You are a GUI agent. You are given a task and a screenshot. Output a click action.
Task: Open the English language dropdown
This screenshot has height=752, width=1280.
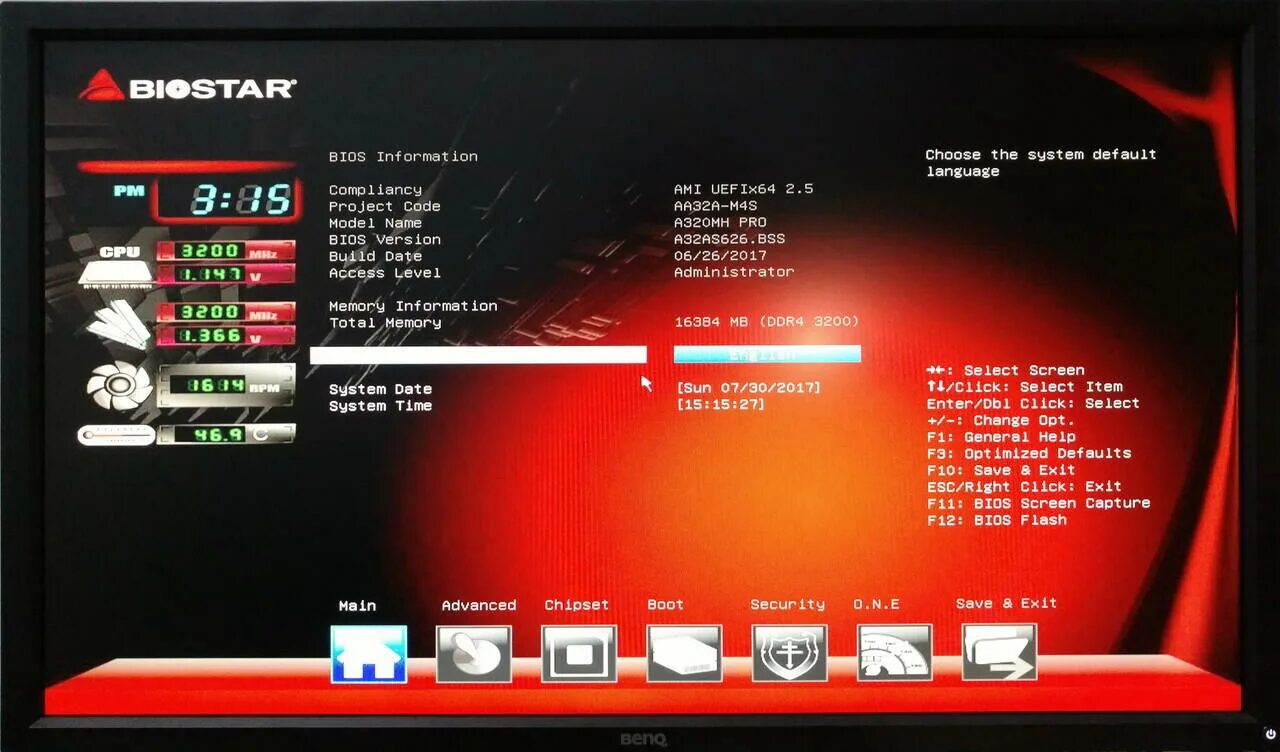click(x=767, y=354)
